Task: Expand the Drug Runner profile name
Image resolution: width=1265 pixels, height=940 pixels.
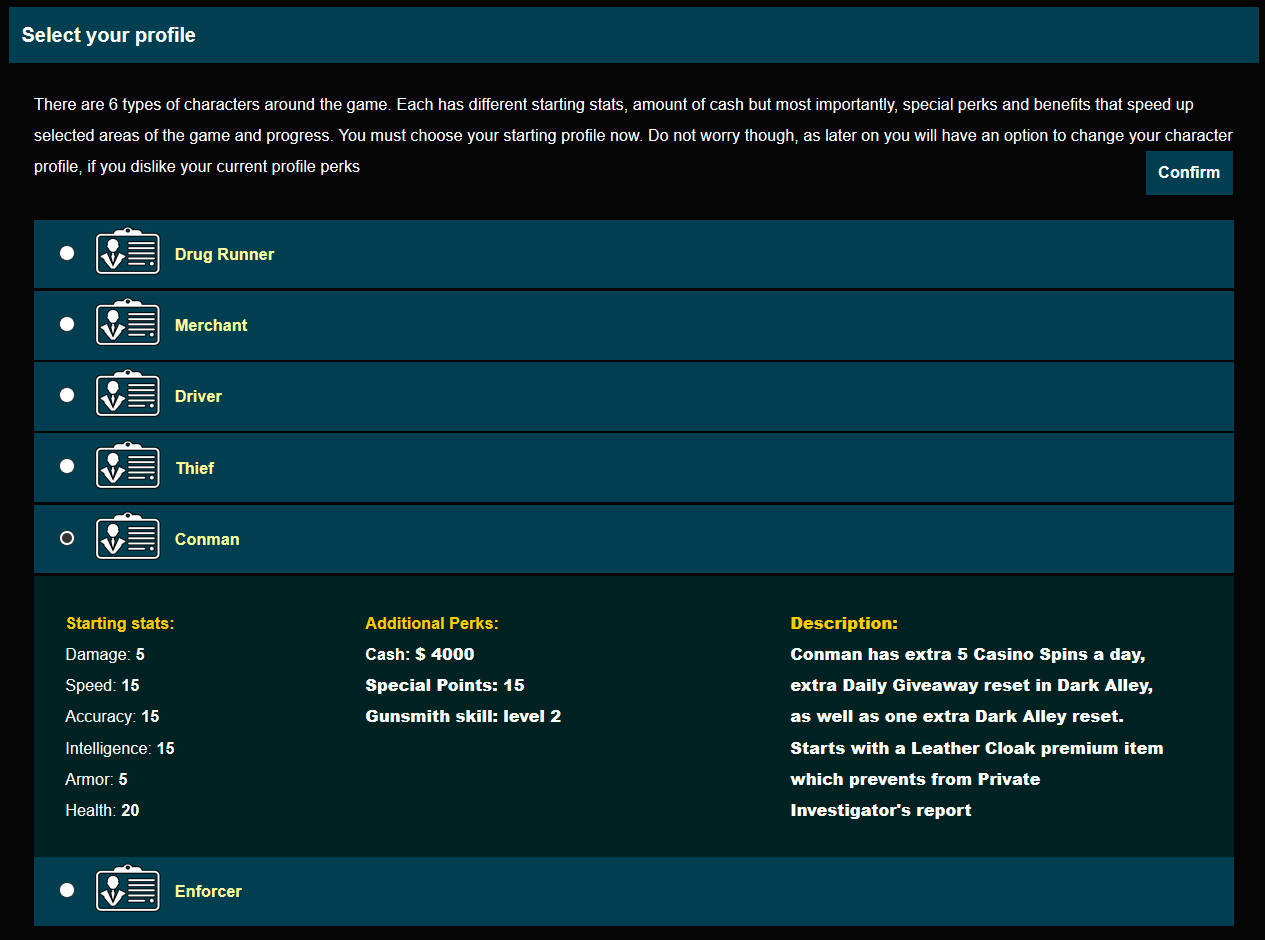Action: [x=224, y=254]
